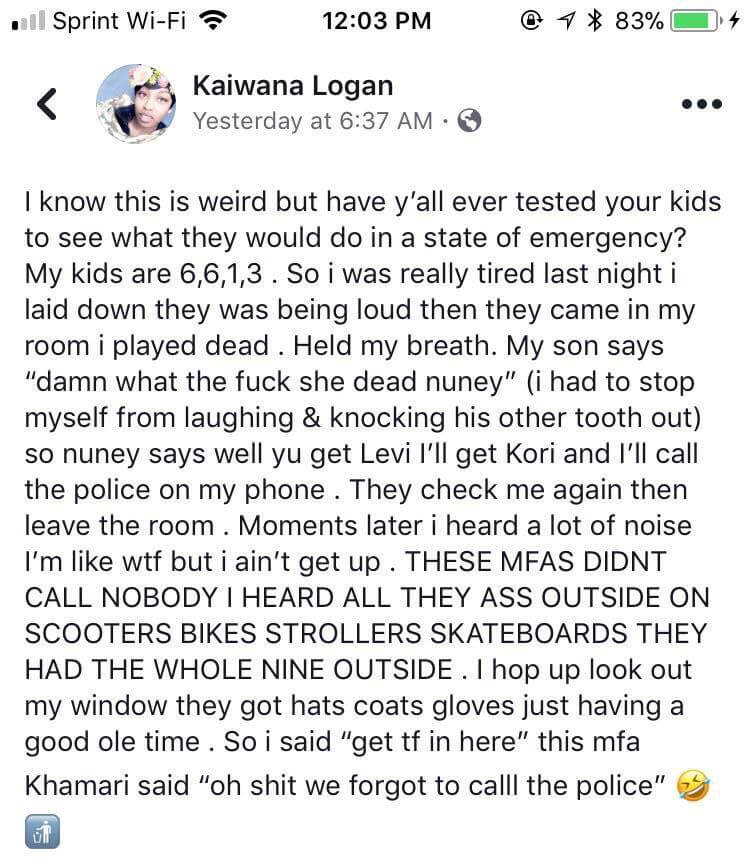Tap the 12:03 PM clock
750x868 pixels.
(378, 19)
